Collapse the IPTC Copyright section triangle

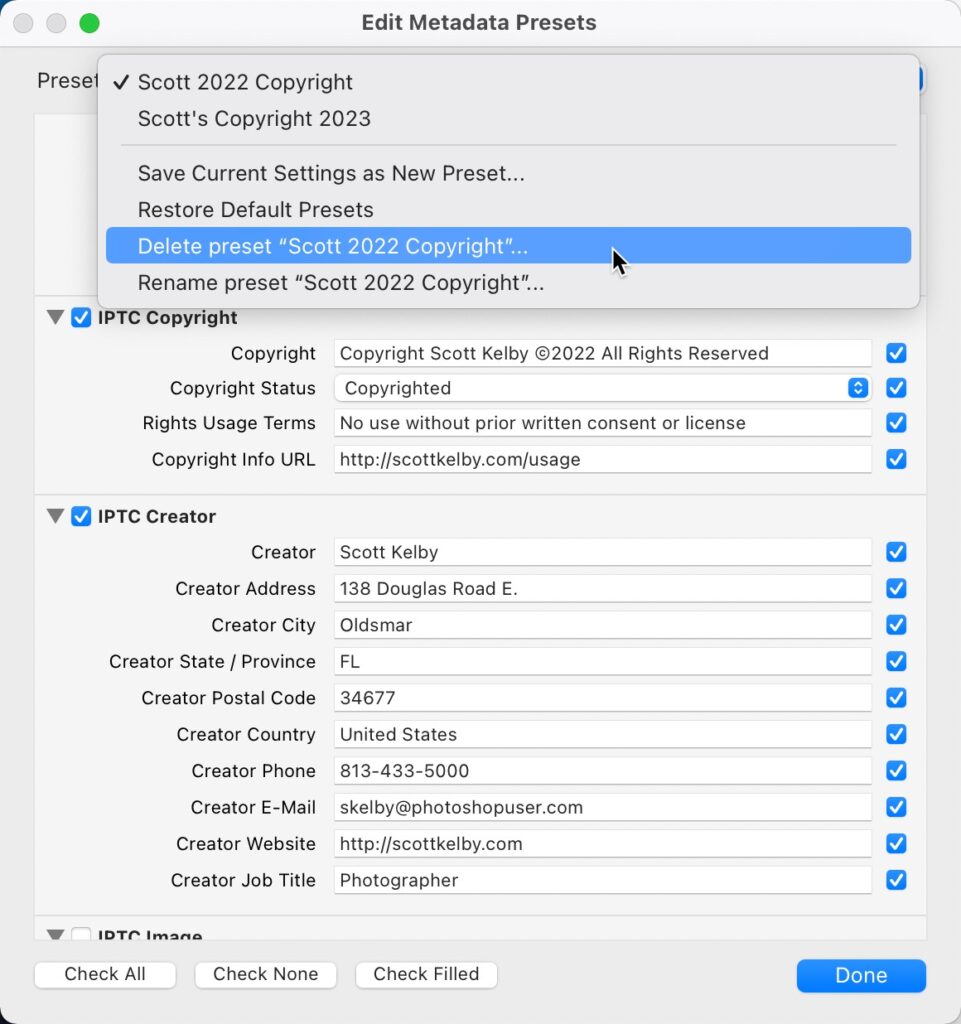click(x=55, y=317)
